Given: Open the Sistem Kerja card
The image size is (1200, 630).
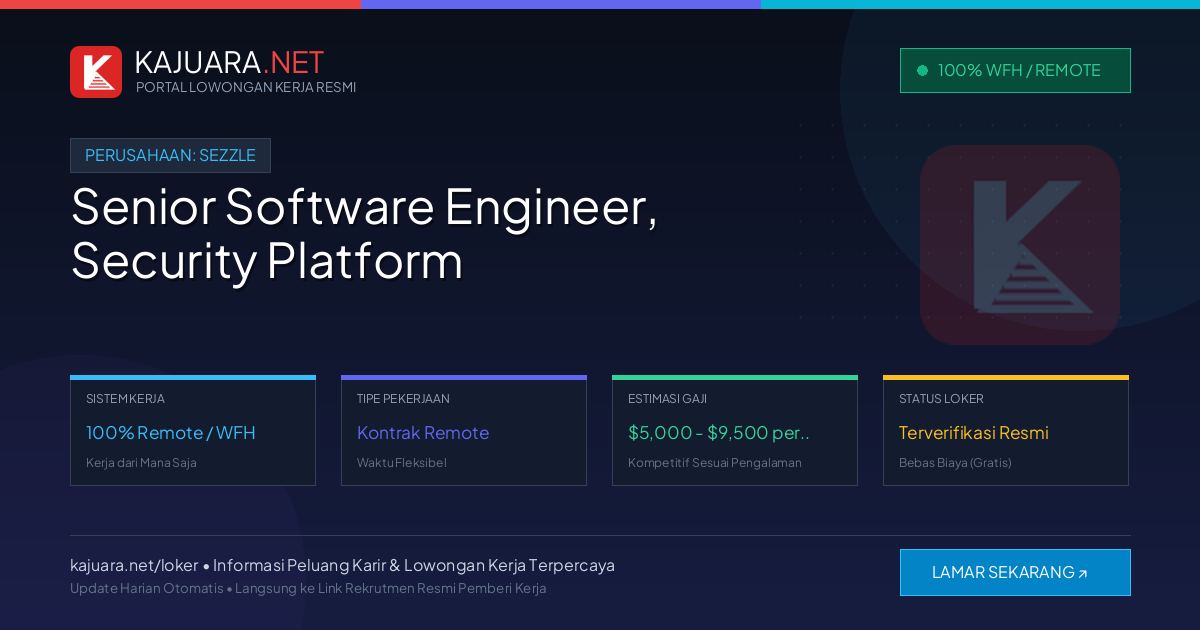Looking at the screenshot, I should (193, 430).
